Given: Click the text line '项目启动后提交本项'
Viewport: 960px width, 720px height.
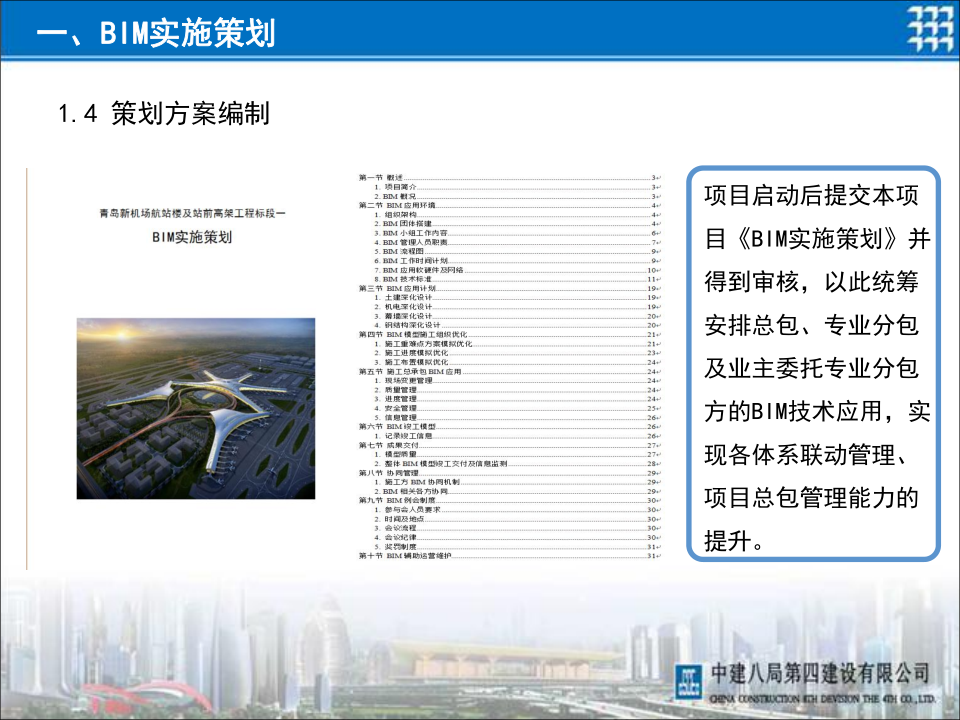Looking at the screenshot, I should tap(812, 195).
